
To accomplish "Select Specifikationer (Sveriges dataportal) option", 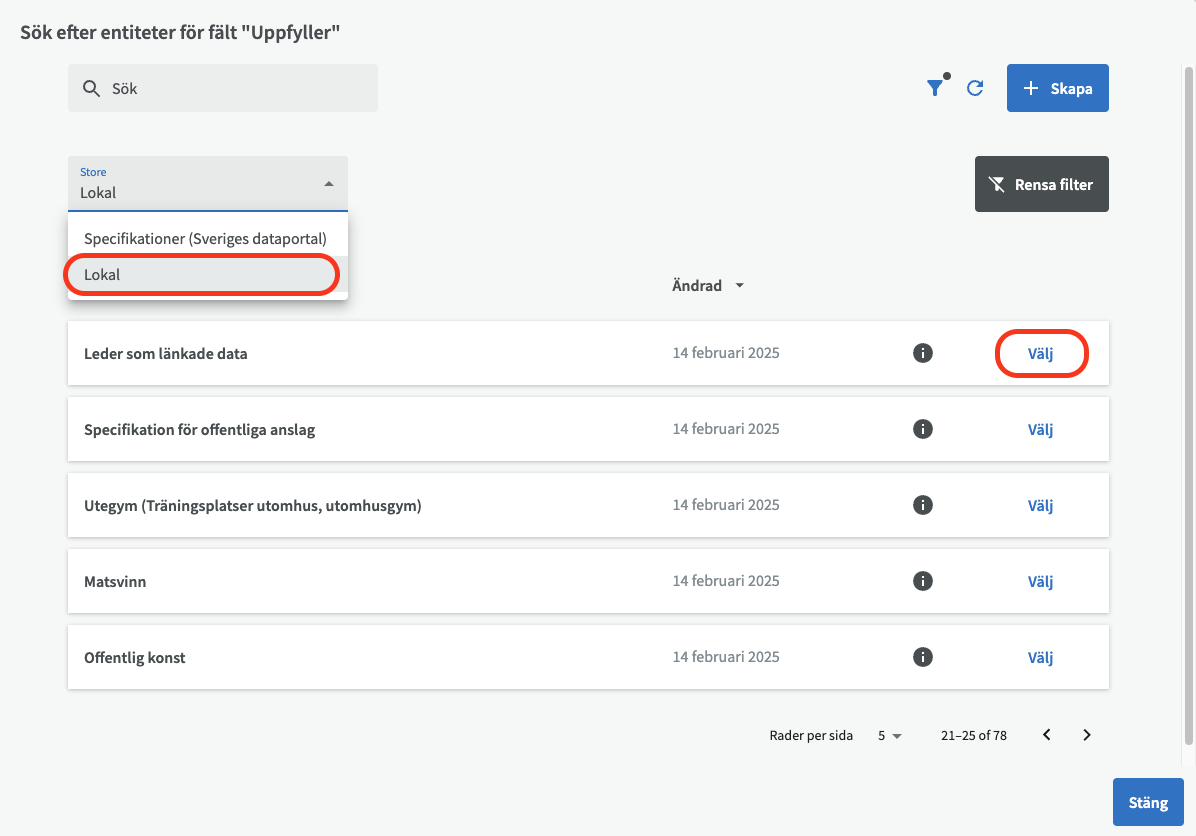I will coord(205,239).
